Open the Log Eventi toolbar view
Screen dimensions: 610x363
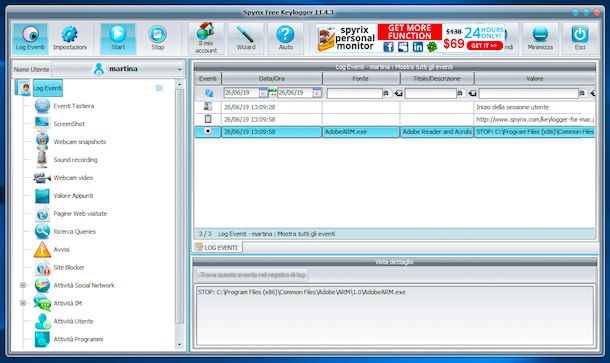[x=30, y=38]
